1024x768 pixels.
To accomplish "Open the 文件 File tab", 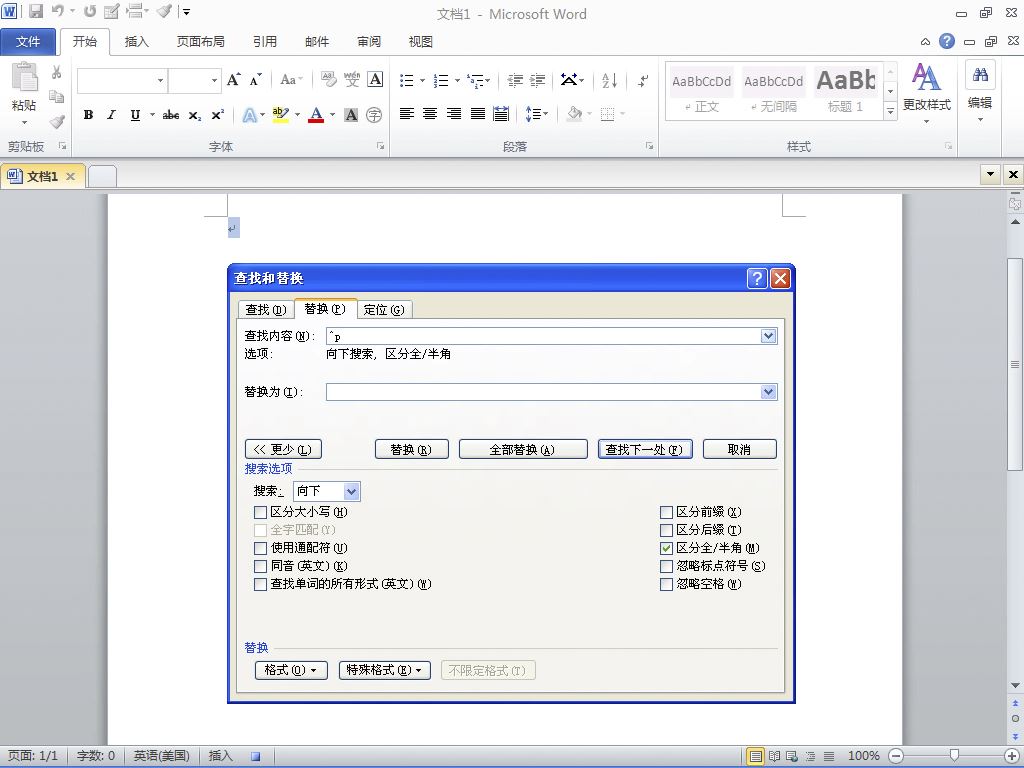I will tap(28, 42).
